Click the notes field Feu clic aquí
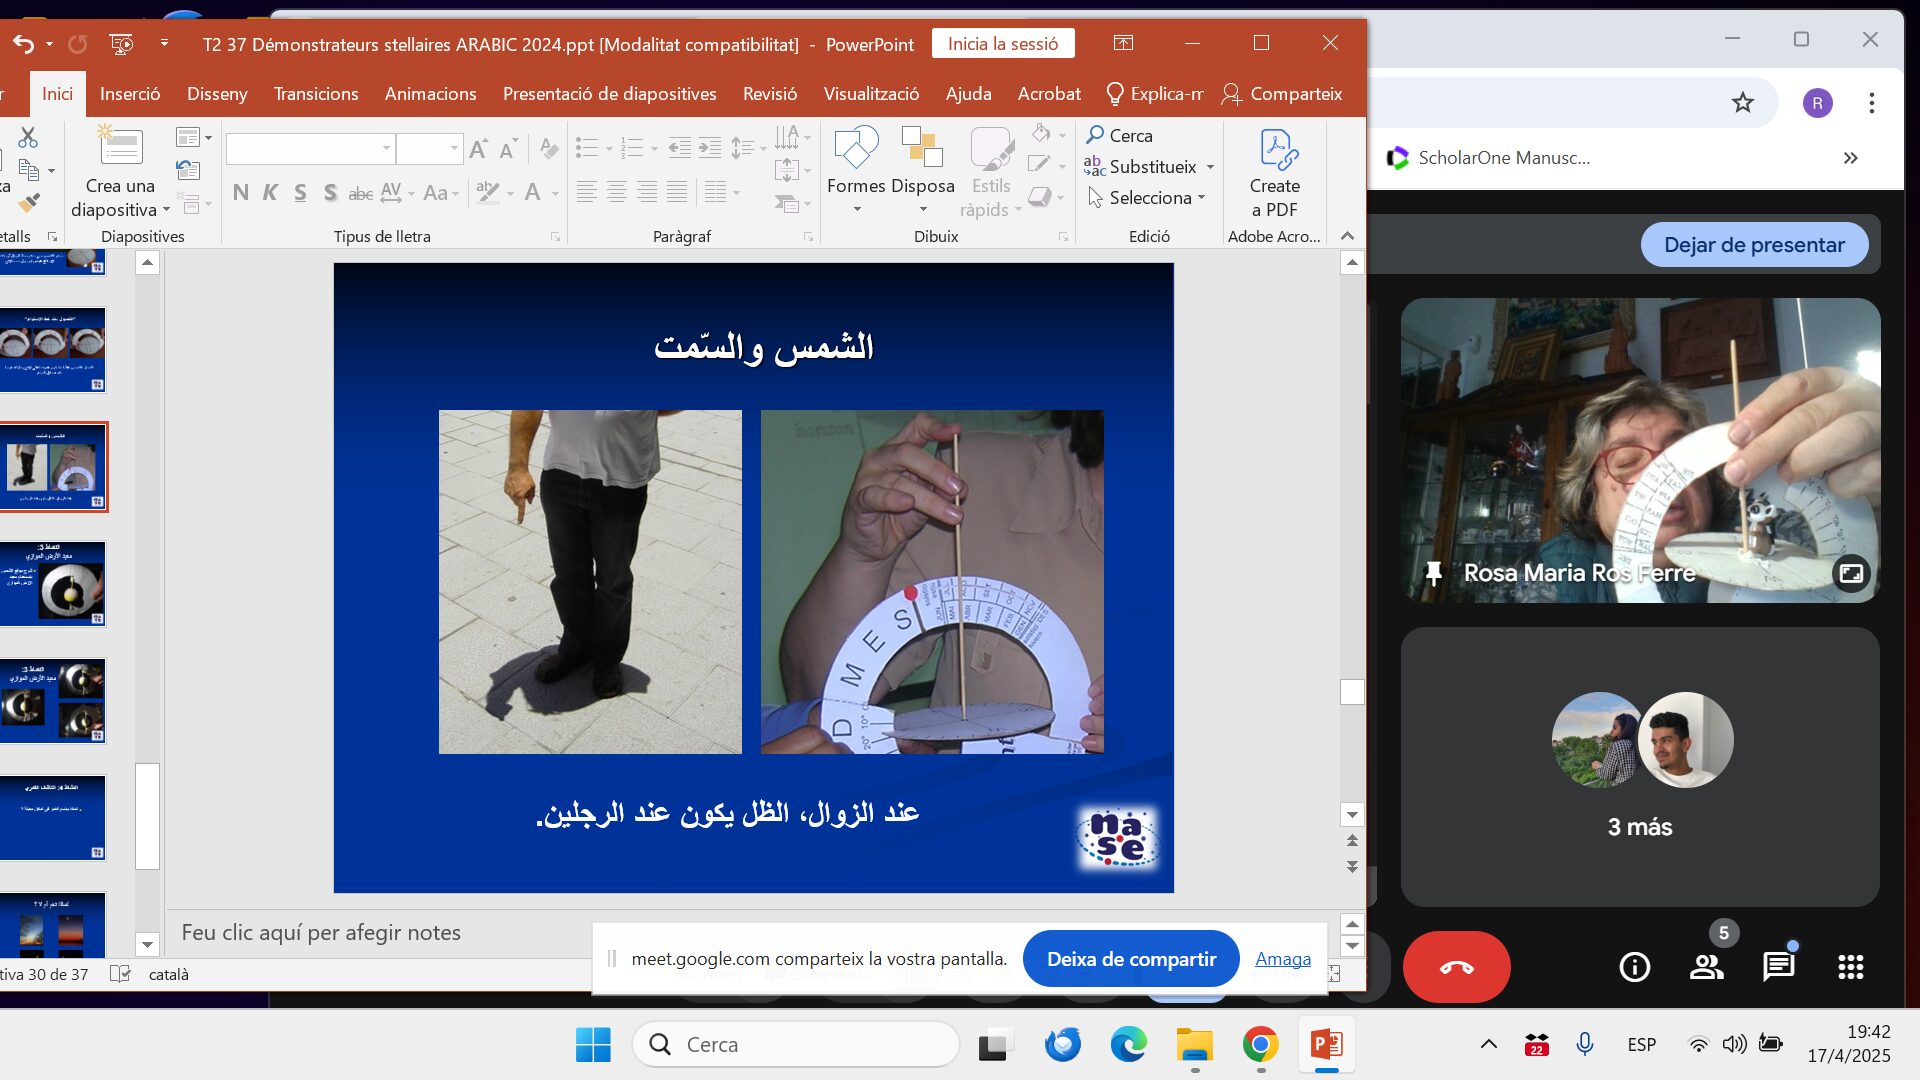This screenshot has height=1080, width=1920. click(x=321, y=933)
